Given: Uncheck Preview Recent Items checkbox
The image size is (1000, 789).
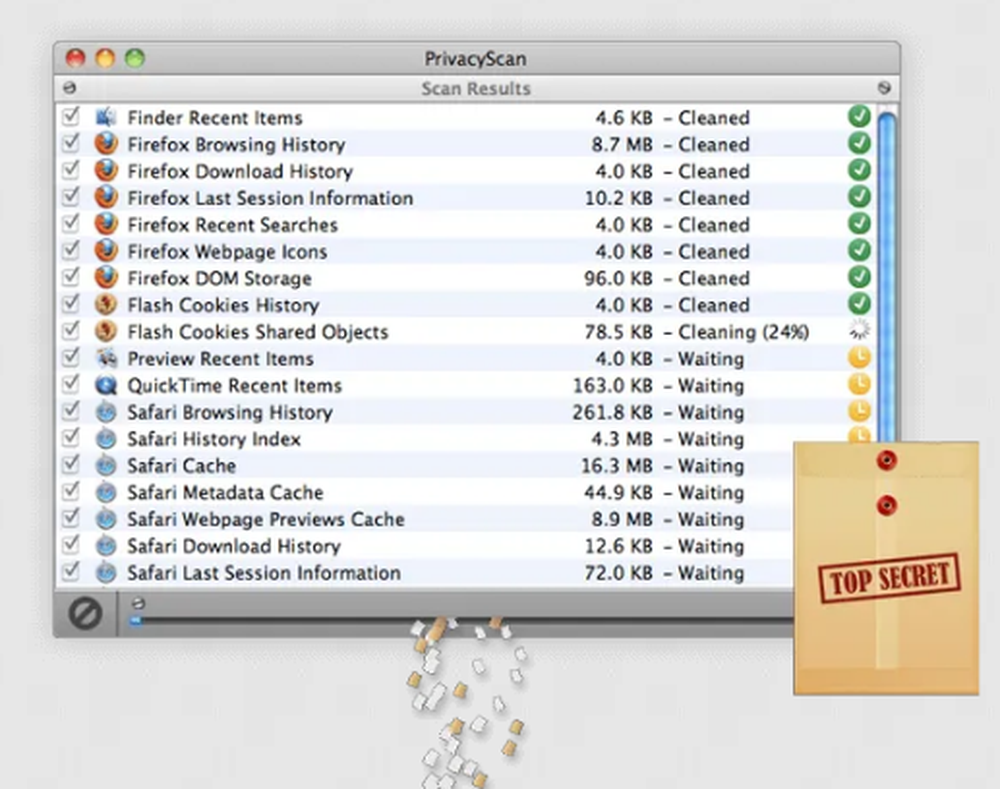Looking at the screenshot, I should pos(71,358).
